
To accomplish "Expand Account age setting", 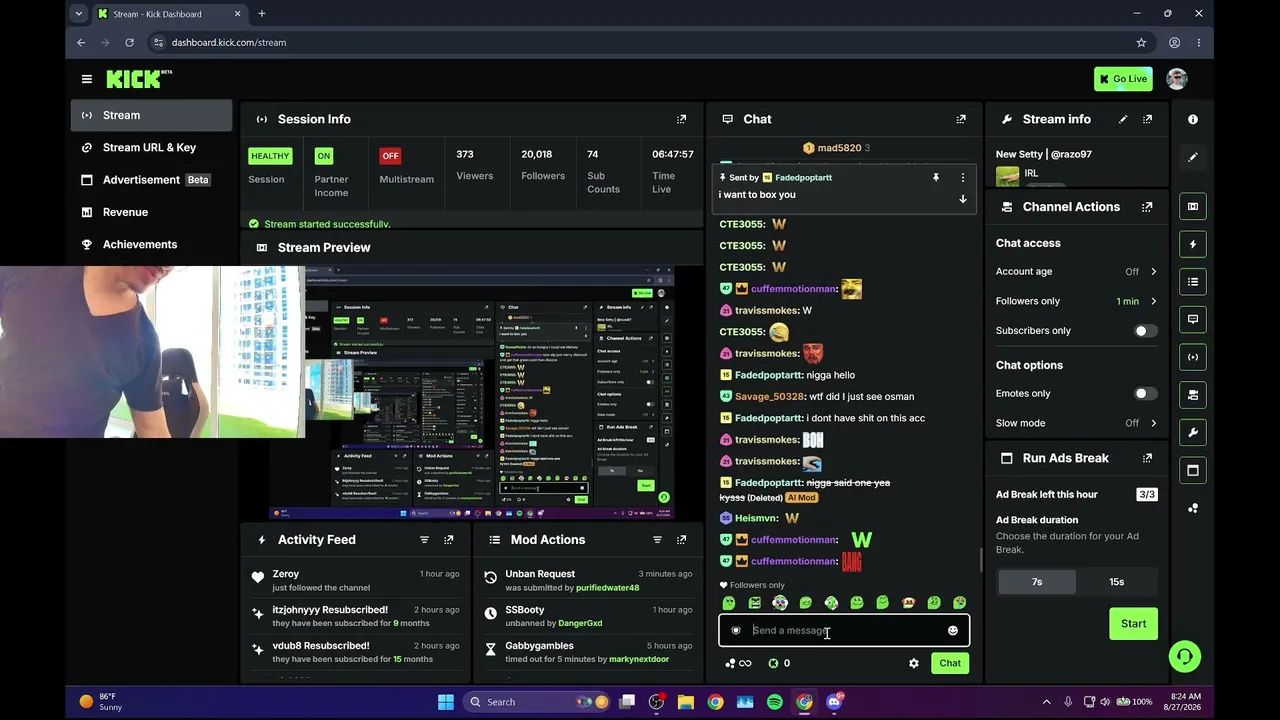I will pos(1153,272).
